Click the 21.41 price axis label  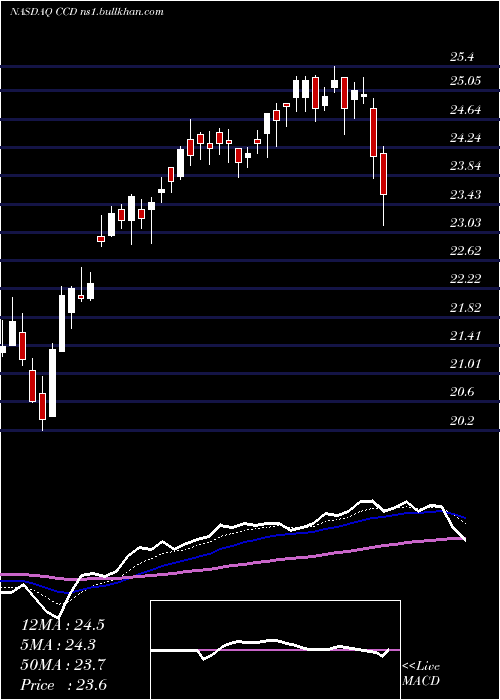pos(466,336)
